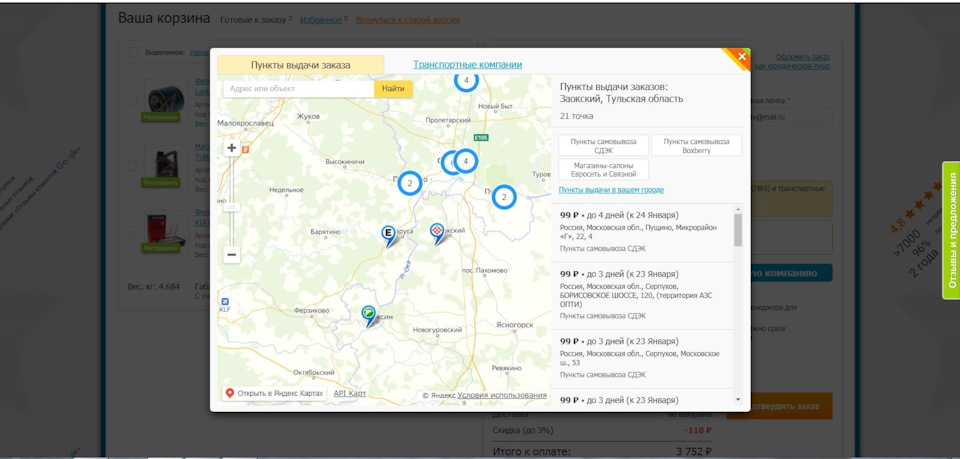
Task: Click the list scrollbar down arrow
Action: click(x=738, y=399)
